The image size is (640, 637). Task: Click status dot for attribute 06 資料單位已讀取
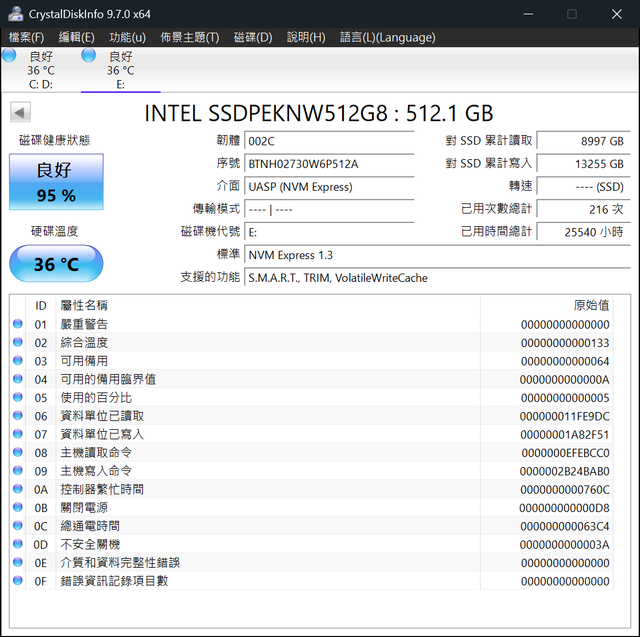[x=18, y=415]
